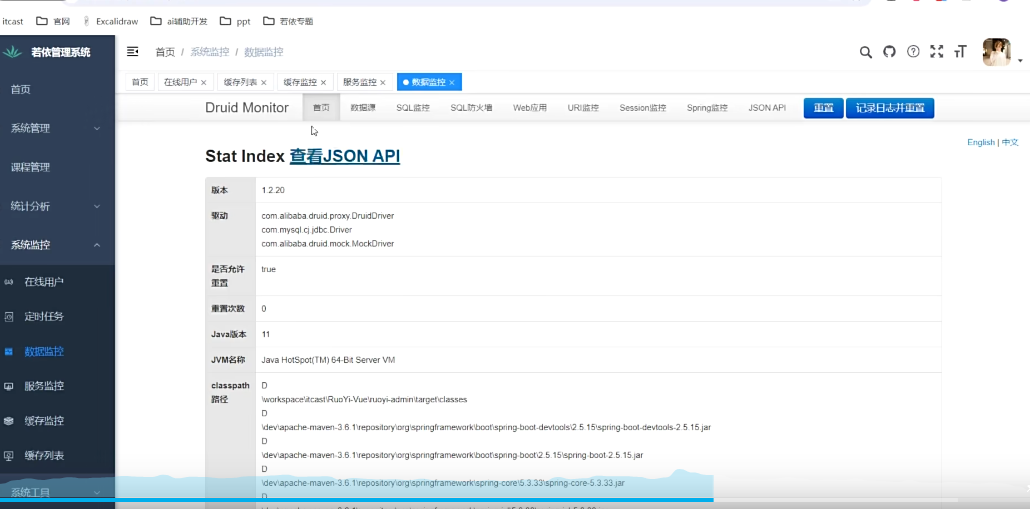Viewport: 1030px width, 509px height.
Task: Open the search magnifier icon
Action: click(x=866, y=52)
